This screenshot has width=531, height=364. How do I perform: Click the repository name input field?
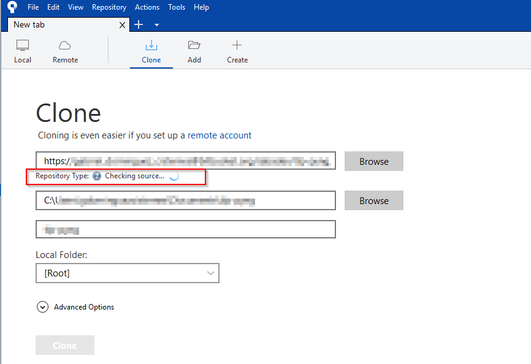coord(186,230)
